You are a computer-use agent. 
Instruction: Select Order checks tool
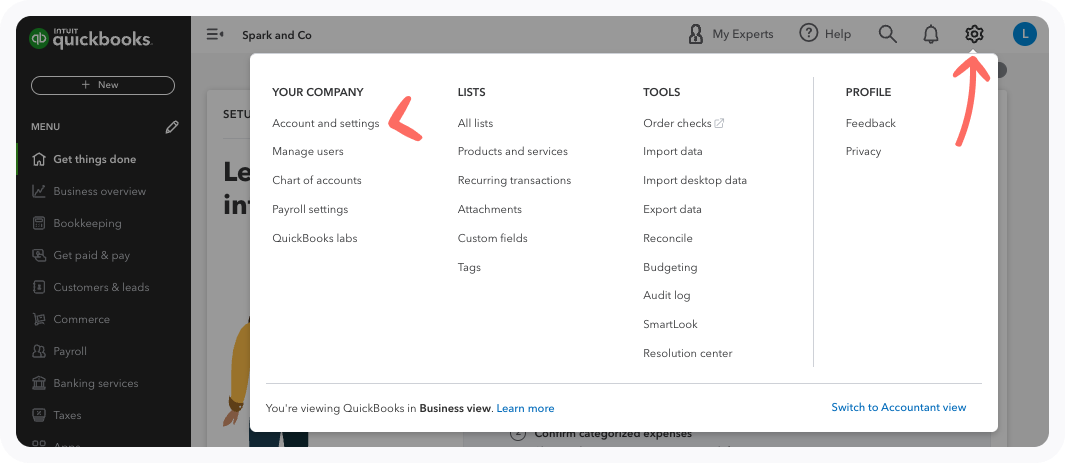tap(677, 124)
